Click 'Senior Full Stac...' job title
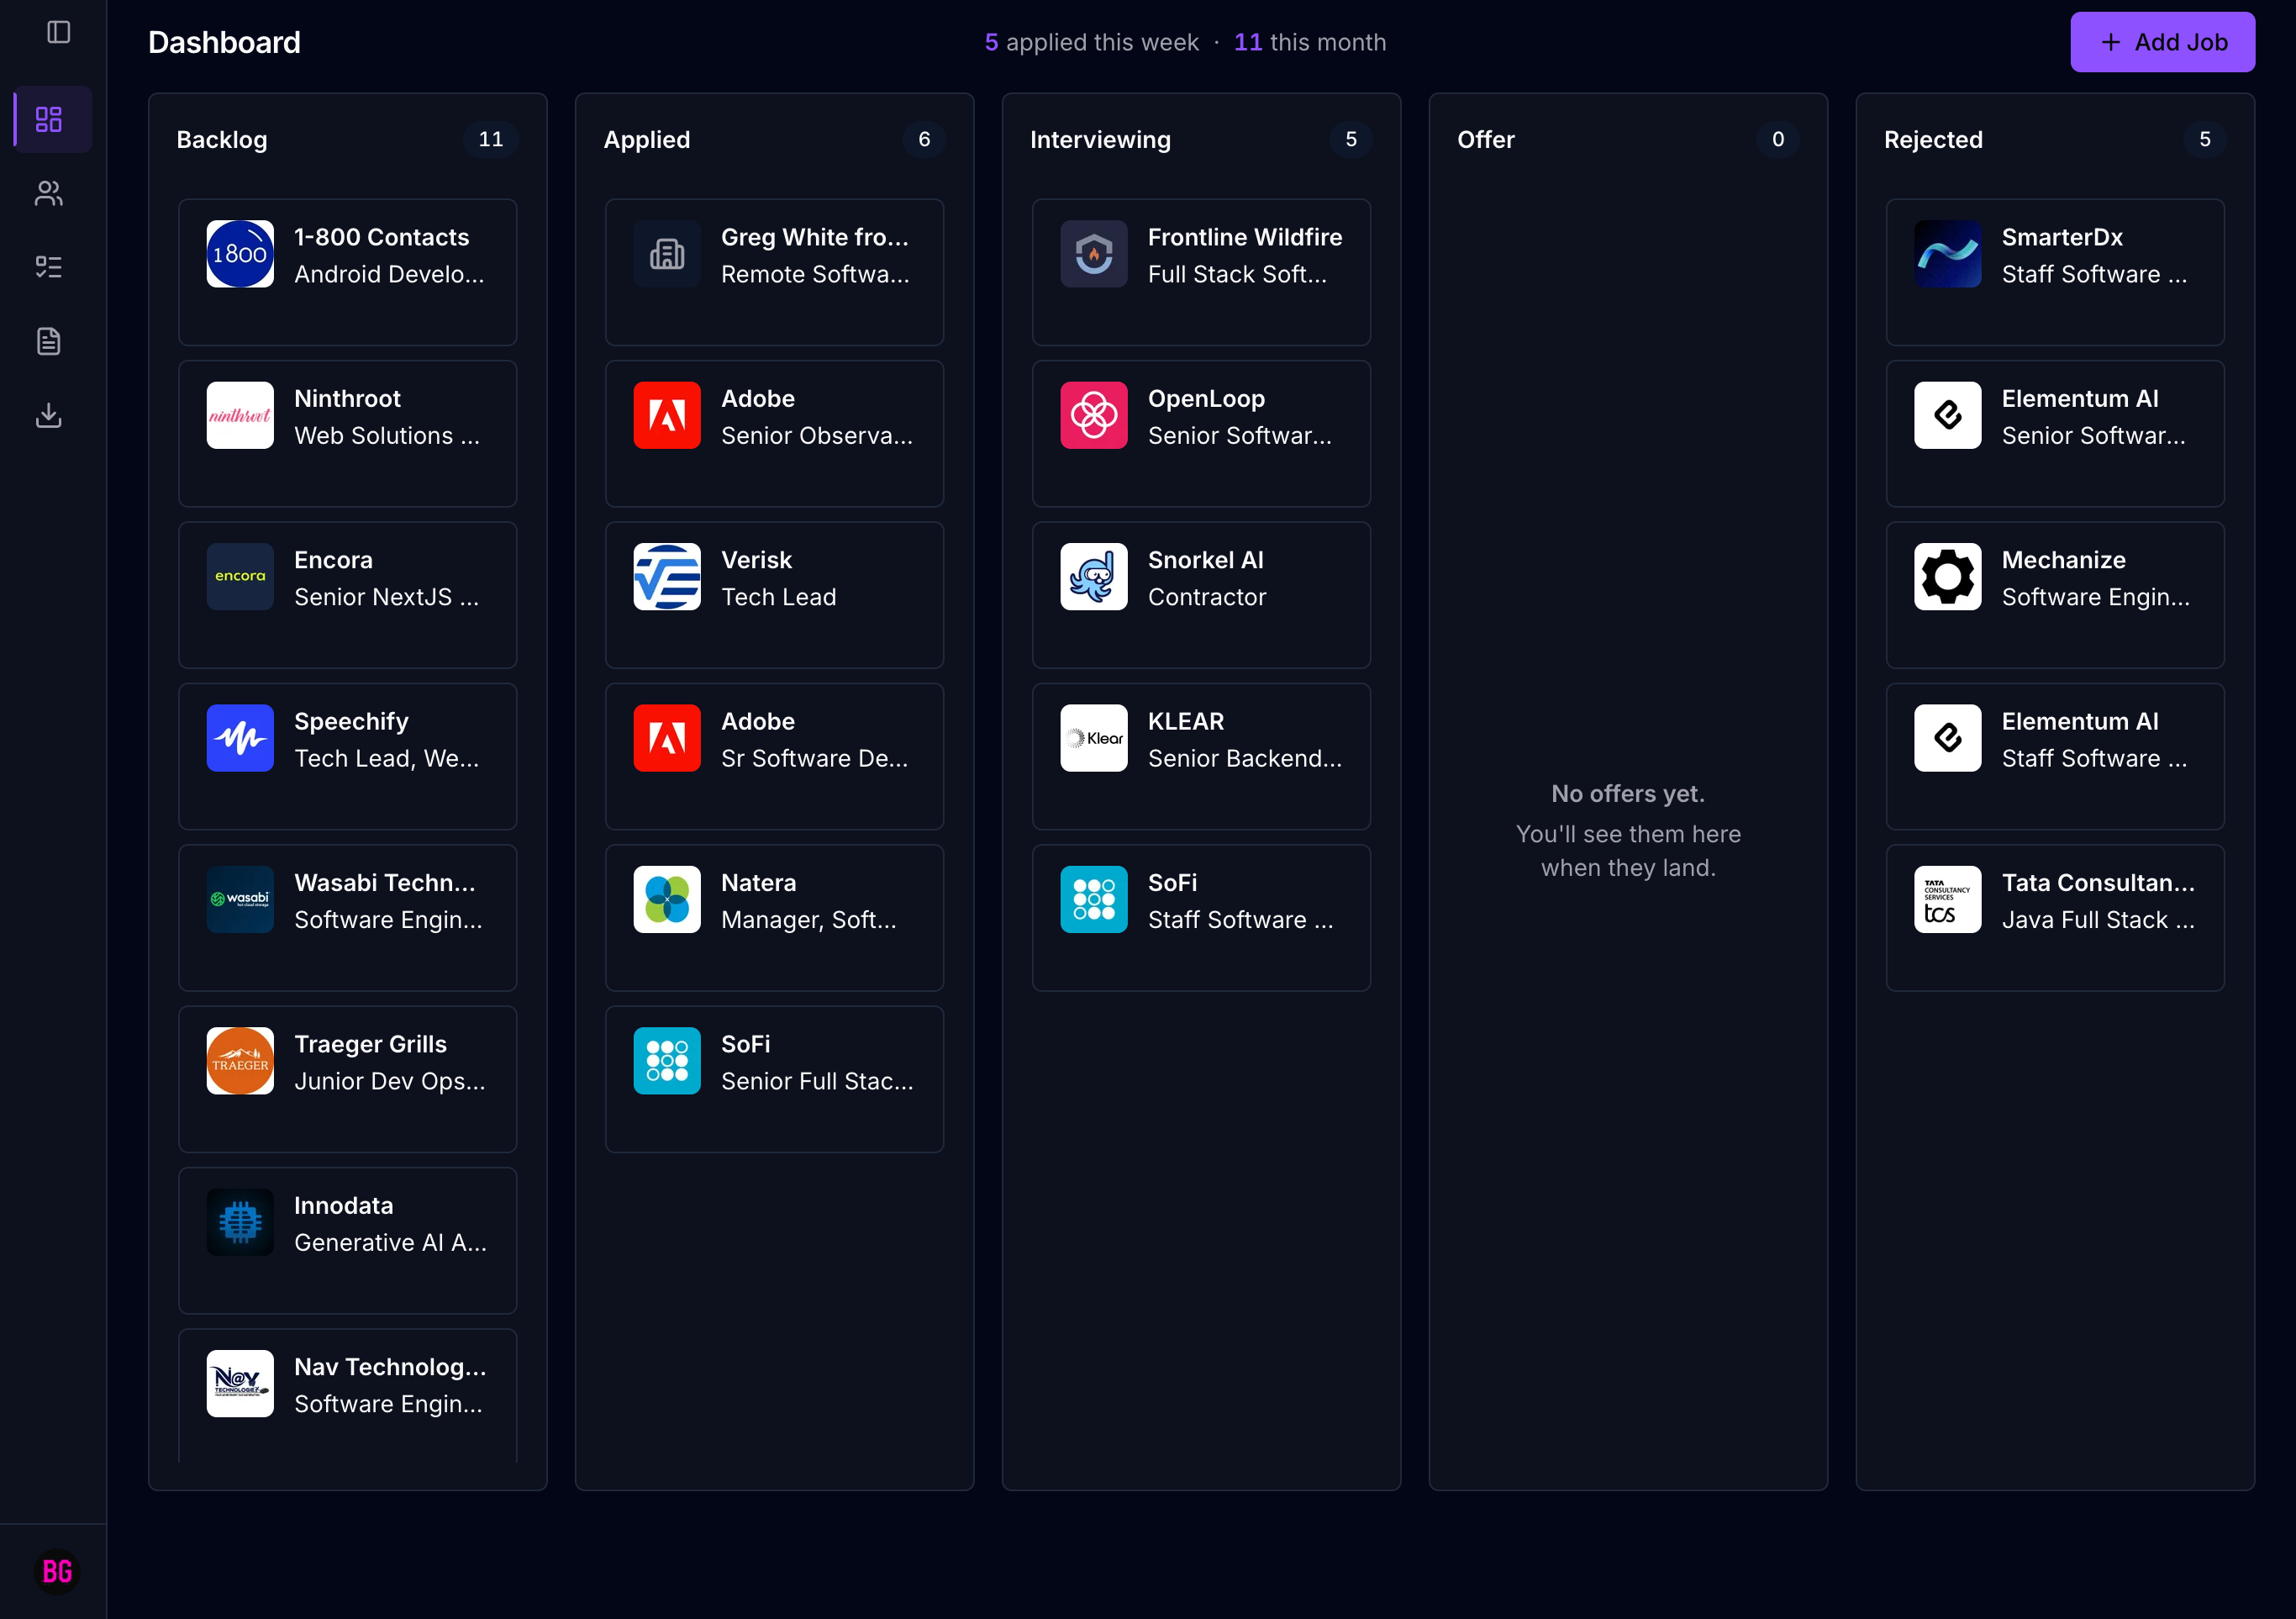Viewport: 2296px width, 1619px height. coord(818,1081)
